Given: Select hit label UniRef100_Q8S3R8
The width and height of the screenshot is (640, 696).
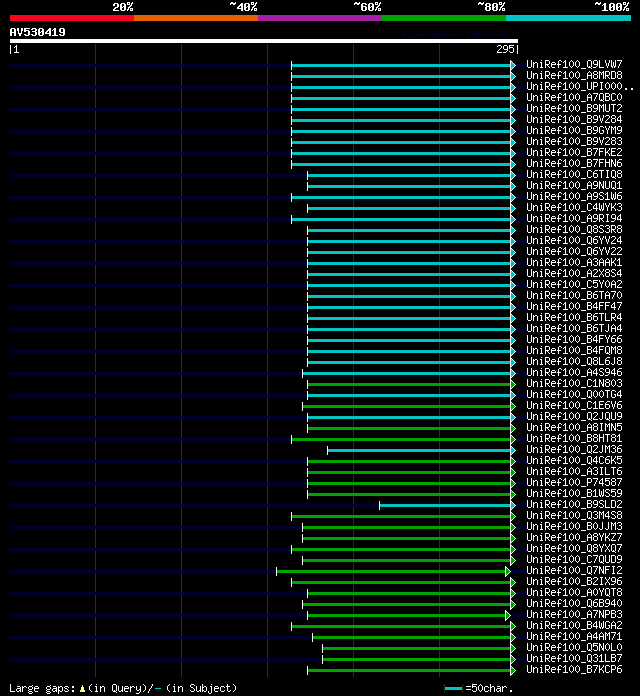Looking at the screenshot, I should point(574,229).
